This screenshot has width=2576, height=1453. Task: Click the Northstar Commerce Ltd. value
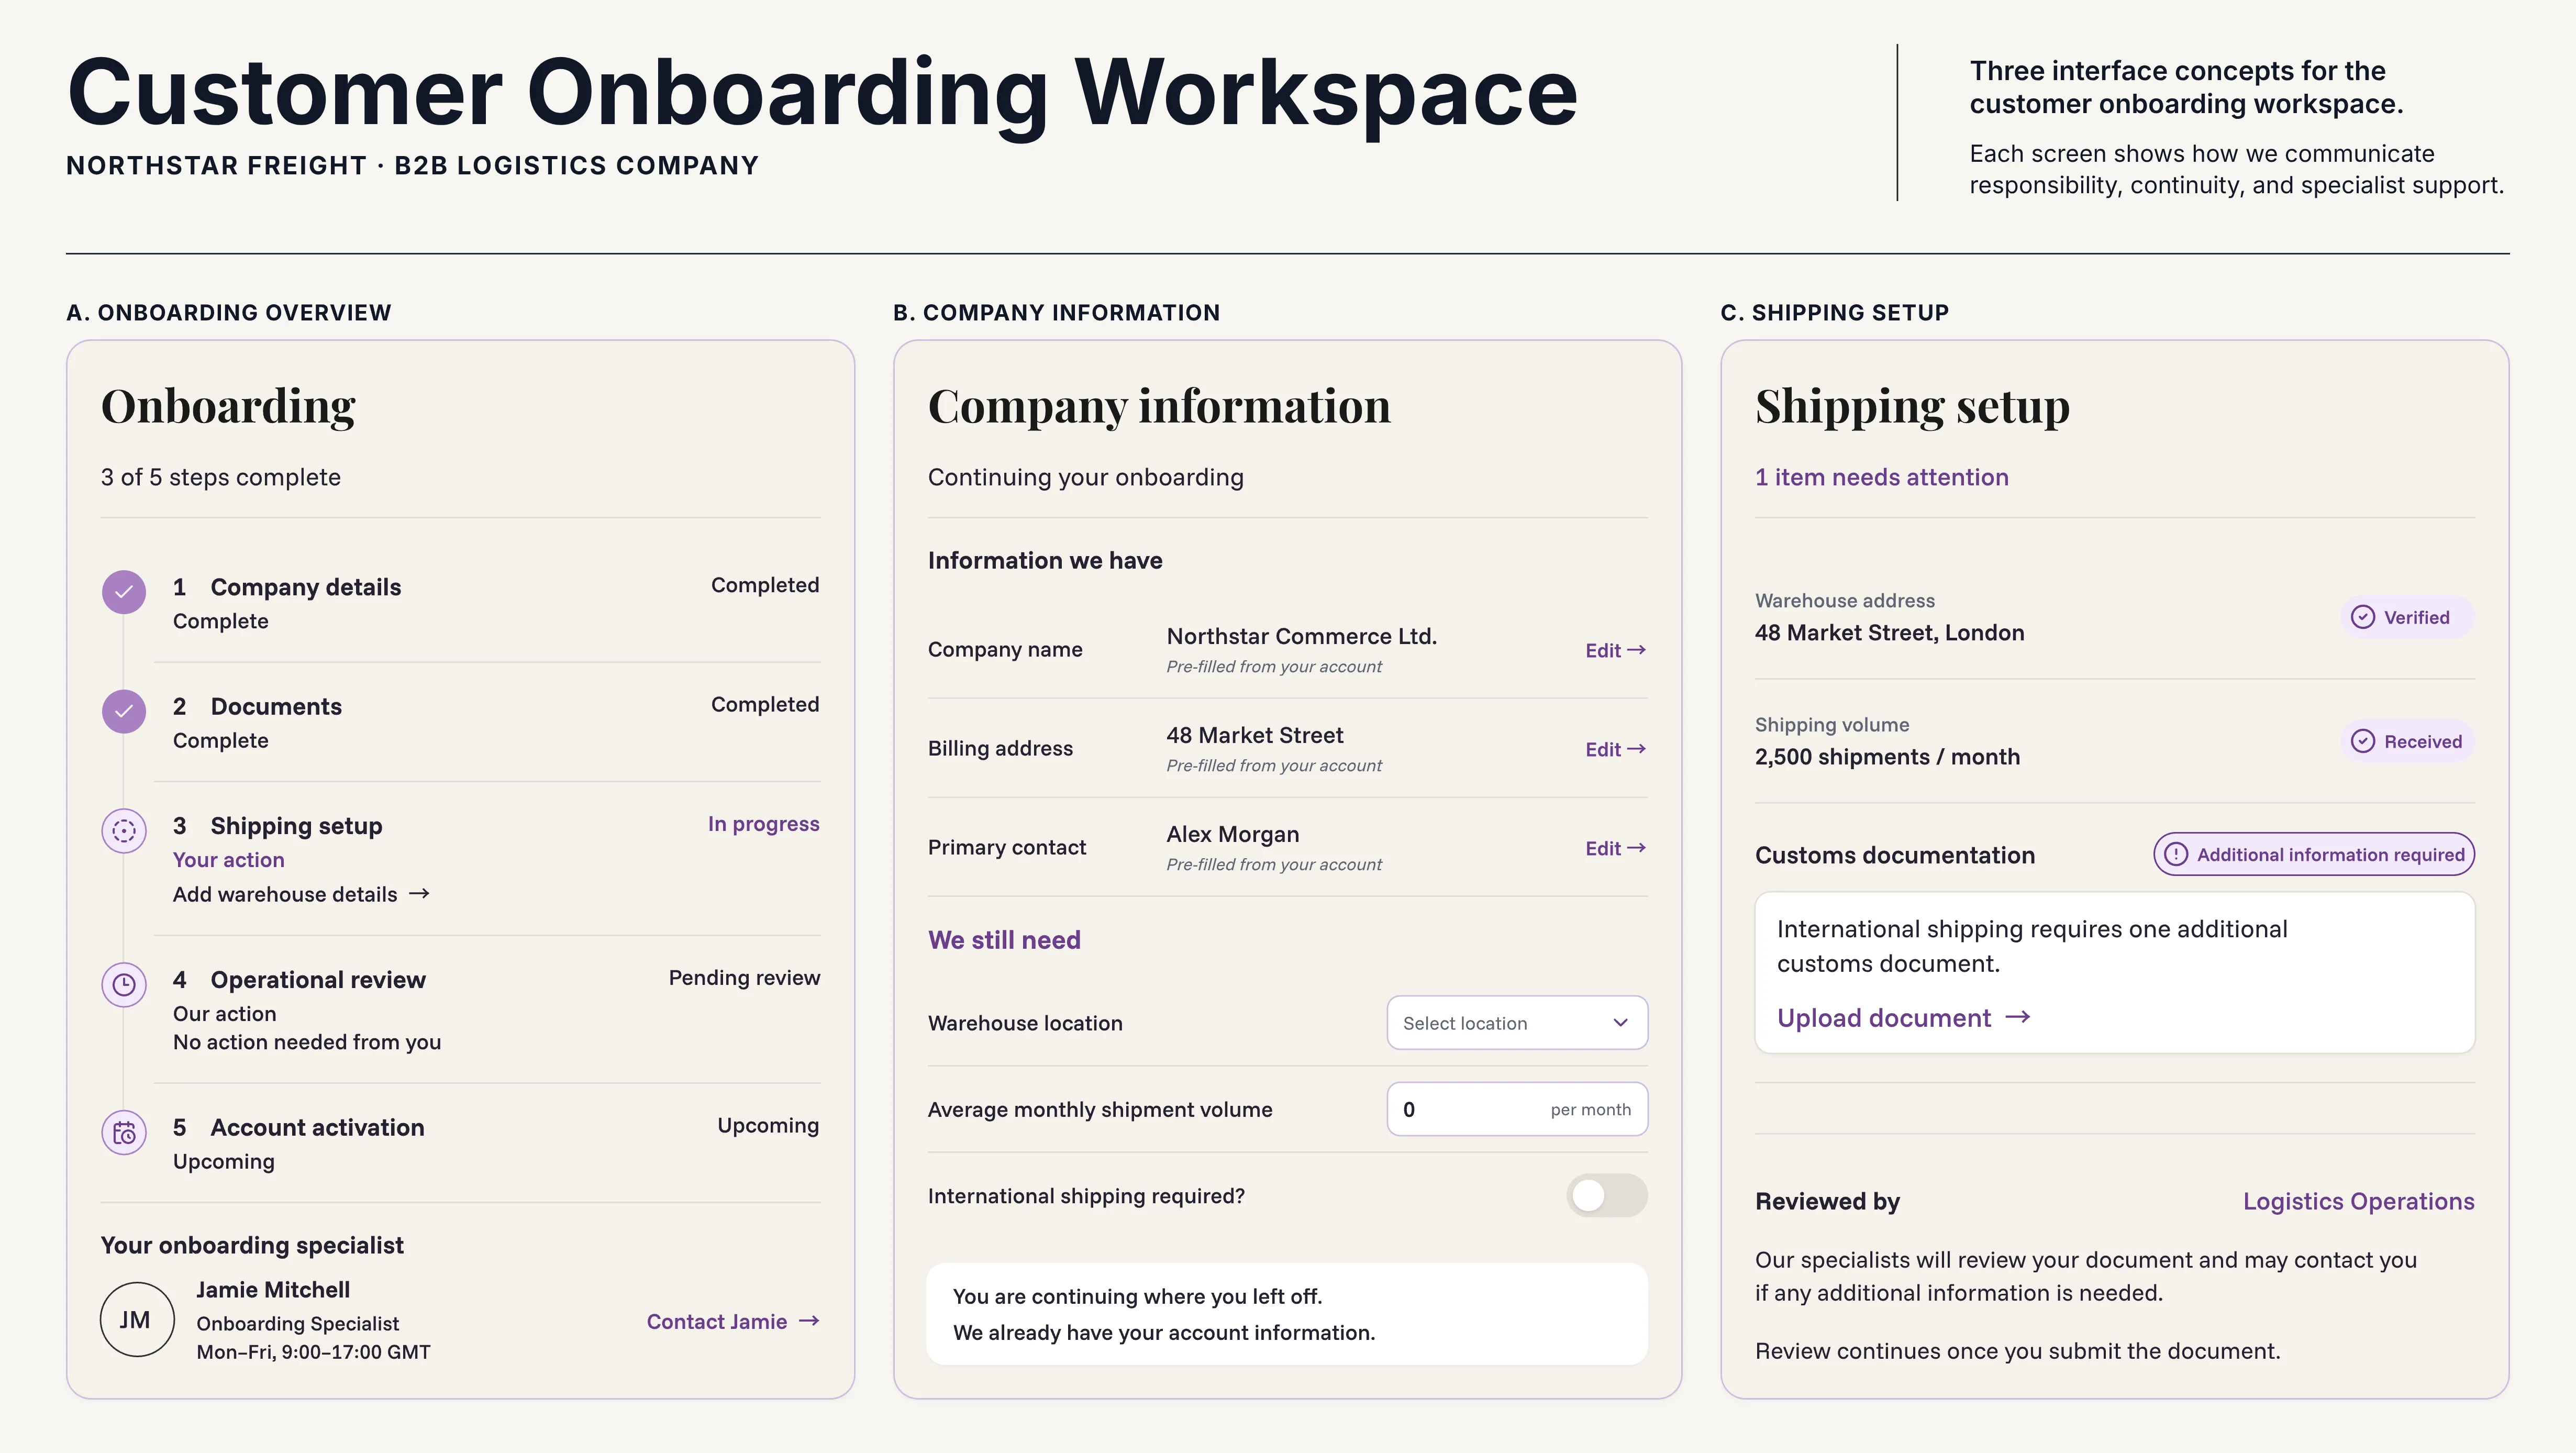tap(1301, 636)
